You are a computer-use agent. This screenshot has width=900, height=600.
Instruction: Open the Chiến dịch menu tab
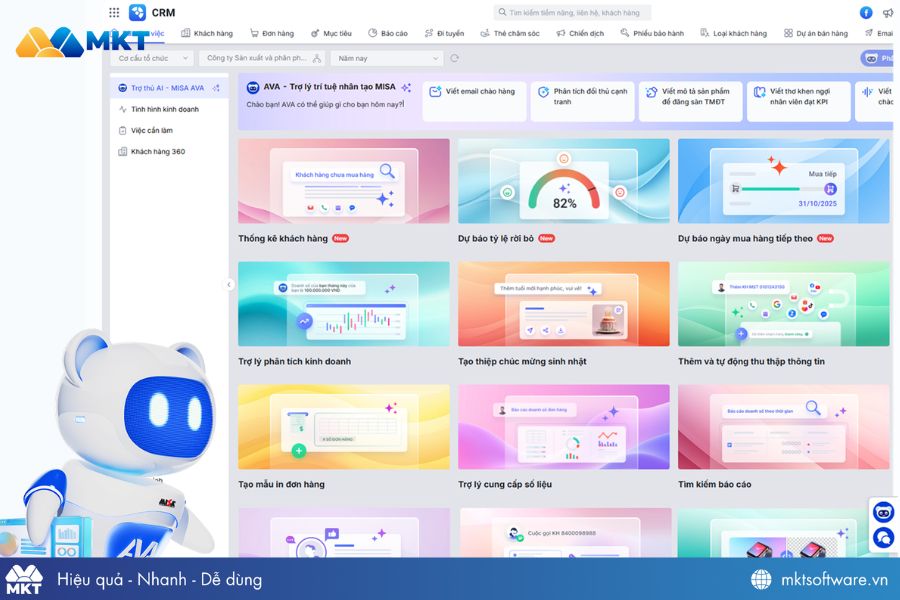(580, 33)
